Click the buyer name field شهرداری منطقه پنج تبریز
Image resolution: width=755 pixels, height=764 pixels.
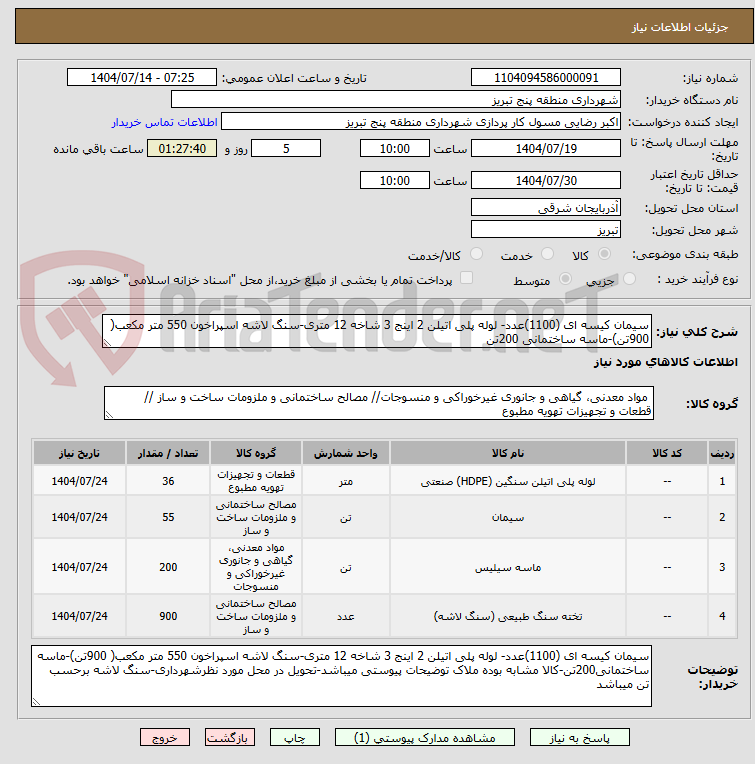396,100
